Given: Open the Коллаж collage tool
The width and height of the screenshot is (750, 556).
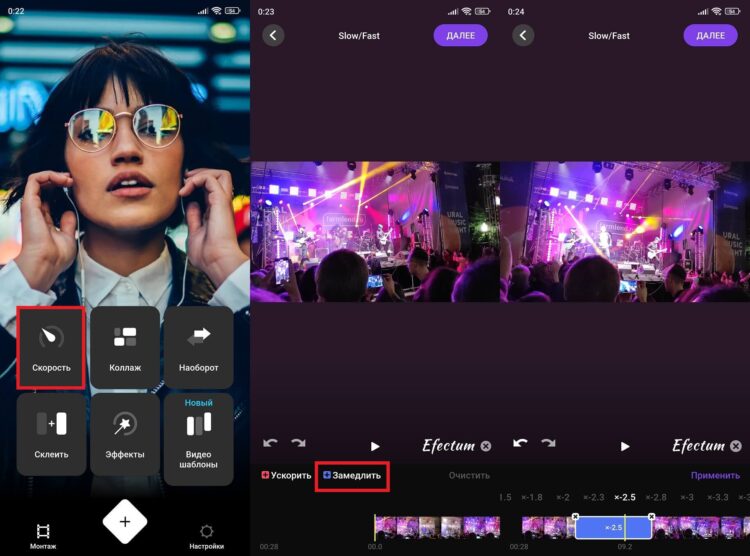Looking at the screenshot, I should tap(125, 347).
